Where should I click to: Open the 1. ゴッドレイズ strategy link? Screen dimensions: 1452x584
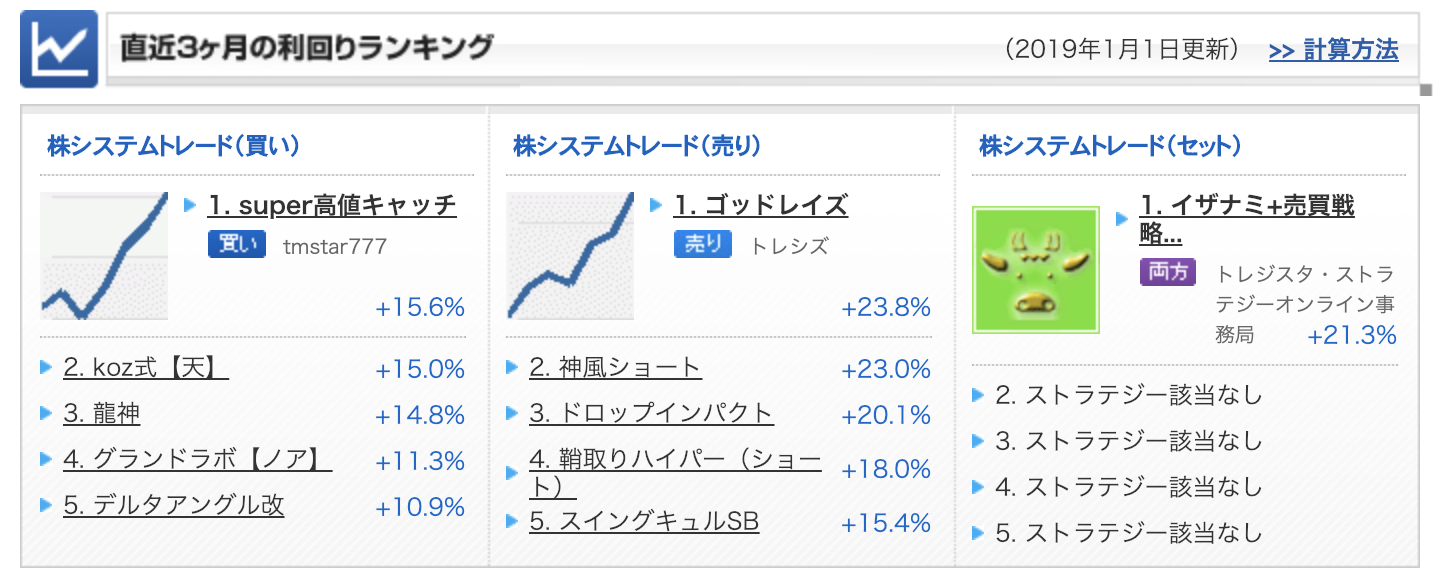[760, 205]
